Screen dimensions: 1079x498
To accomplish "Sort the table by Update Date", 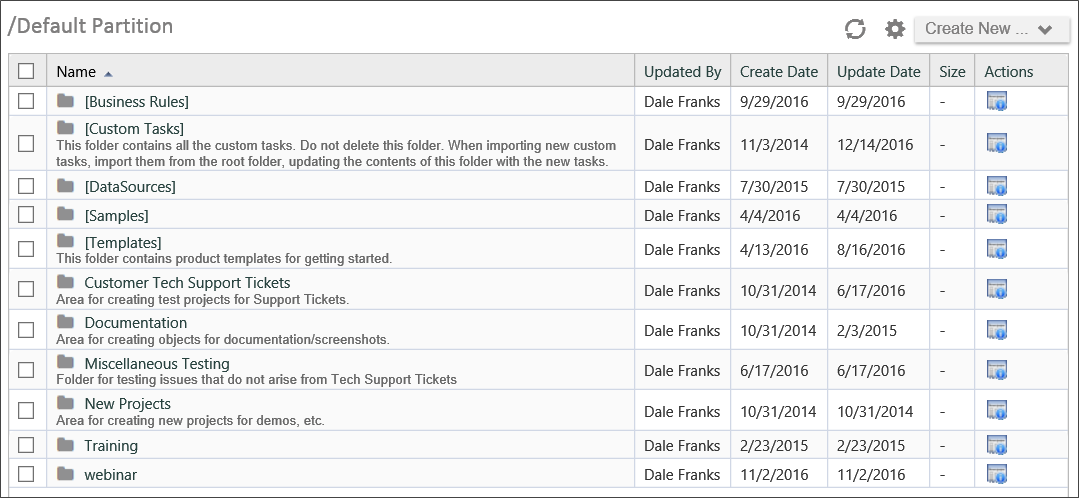I will click(878, 71).
